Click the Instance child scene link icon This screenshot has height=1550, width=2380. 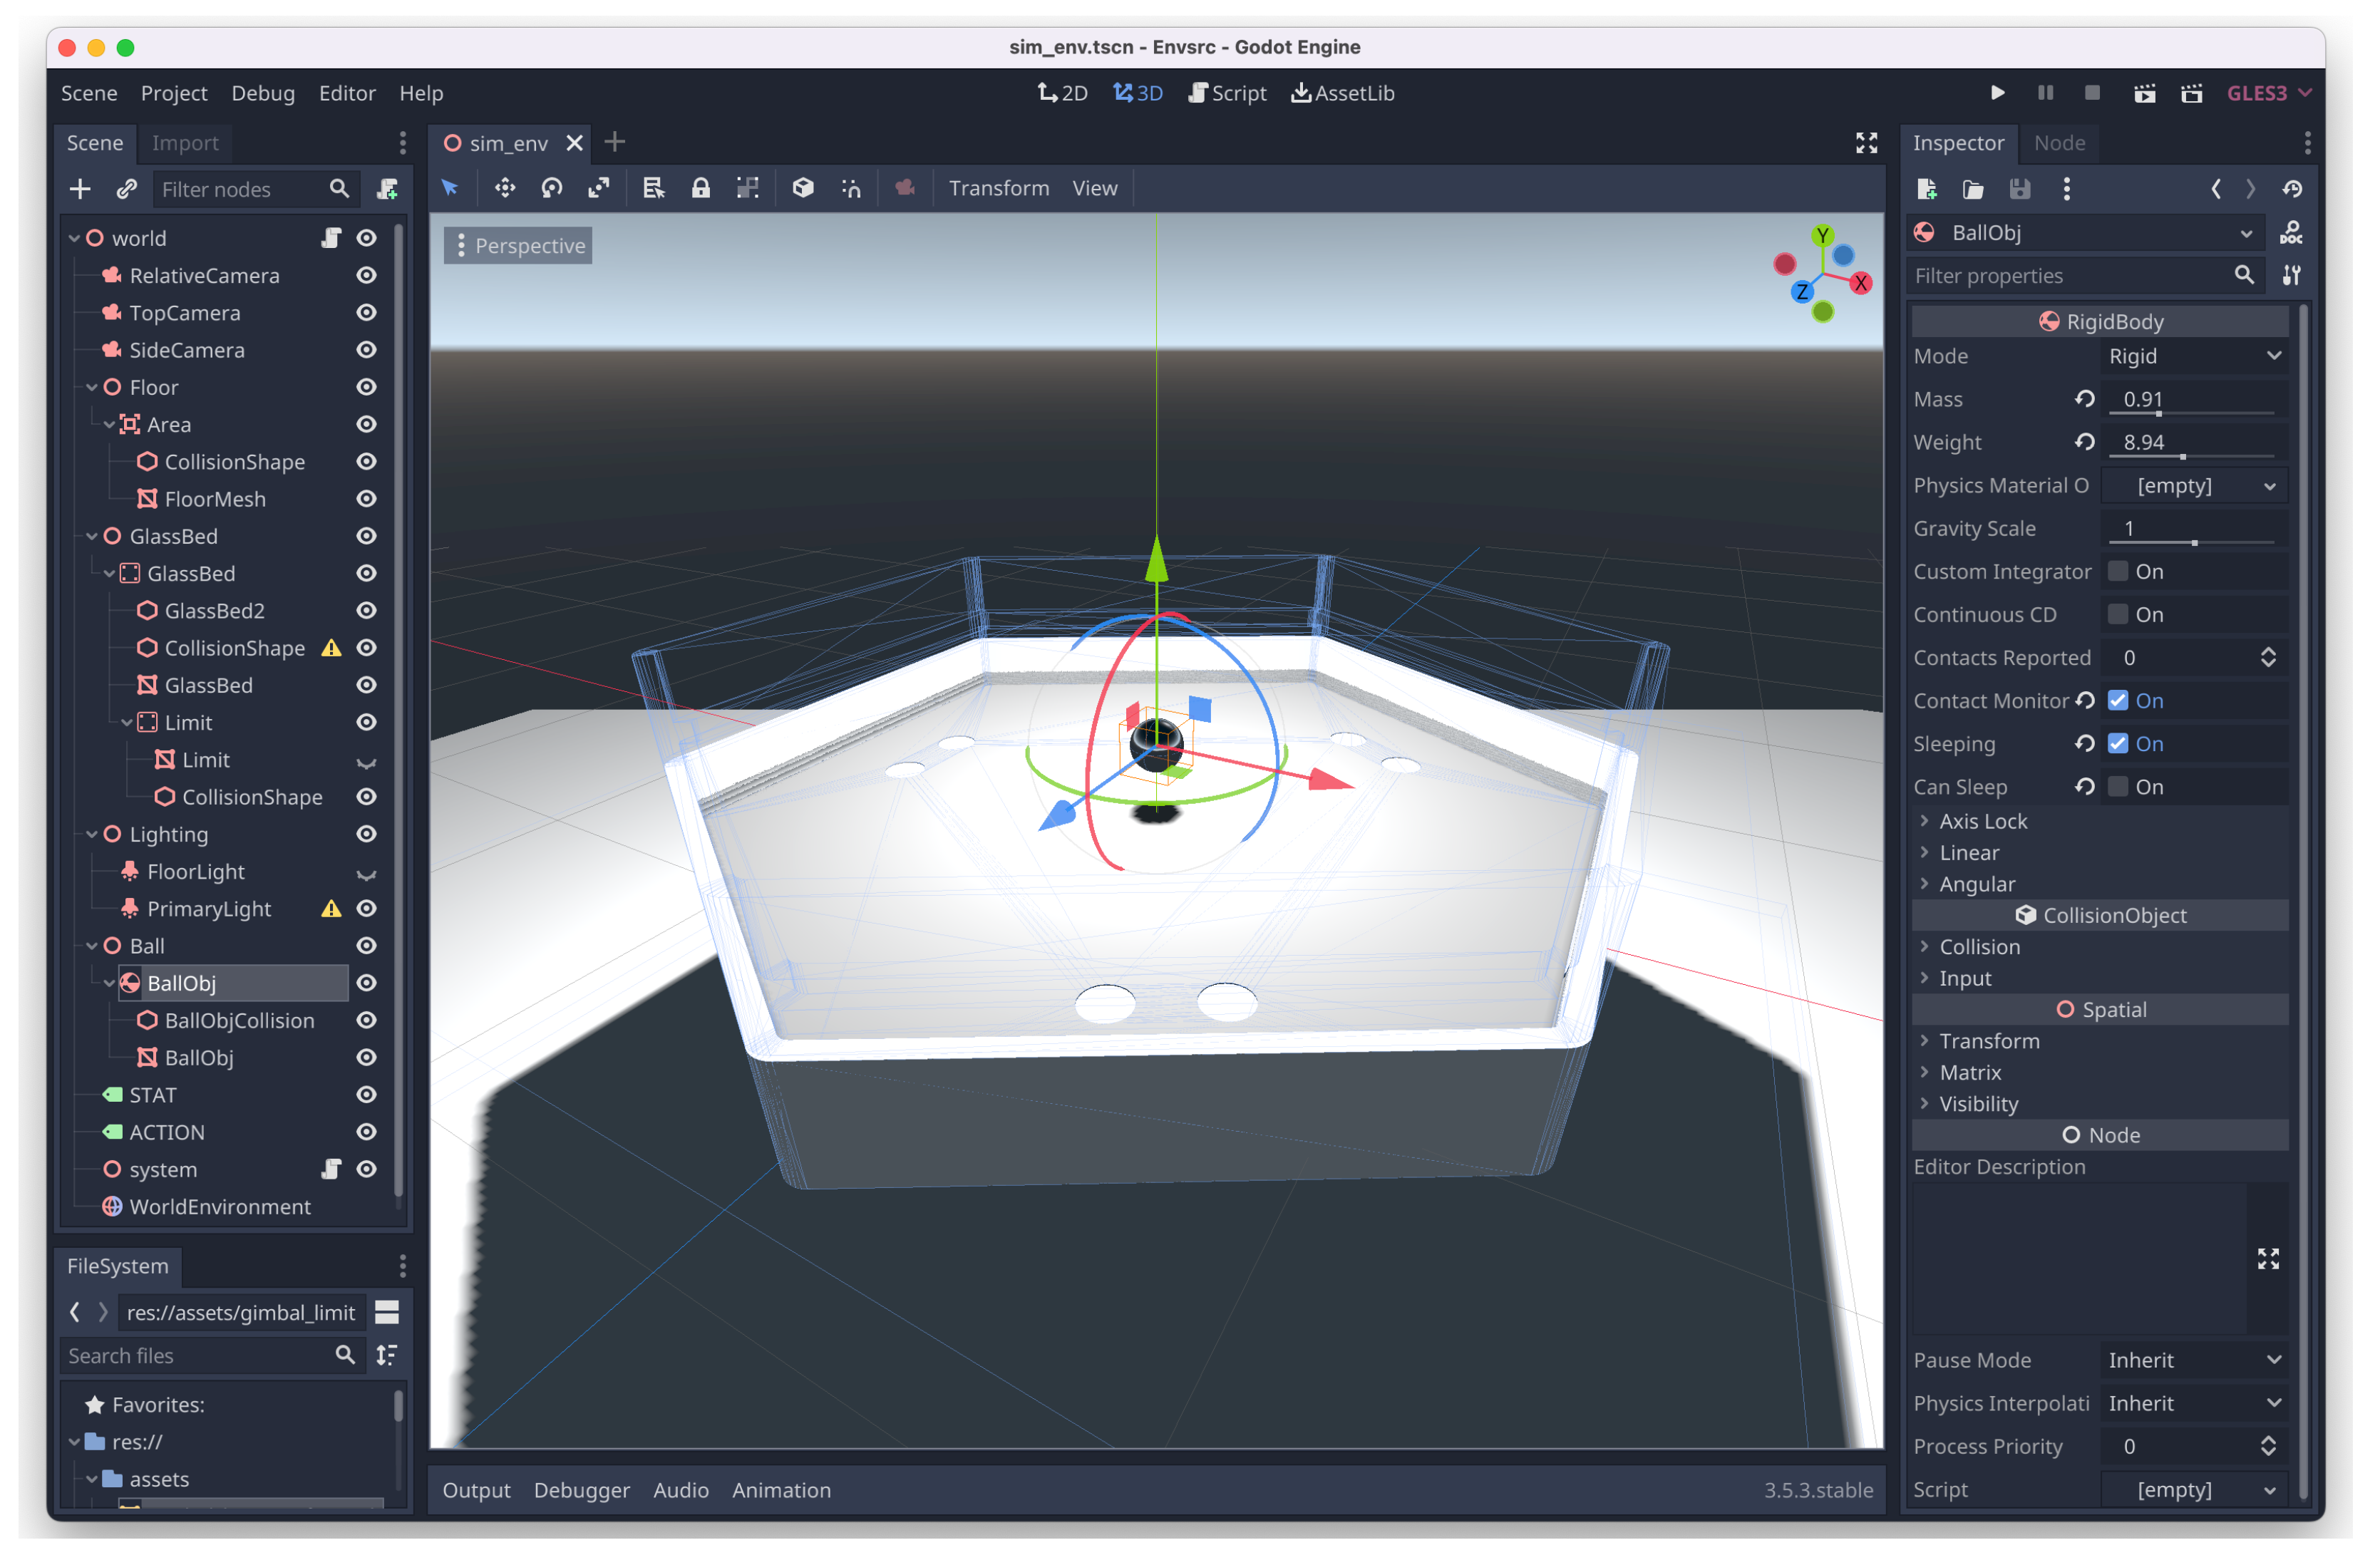coord(126,189)
